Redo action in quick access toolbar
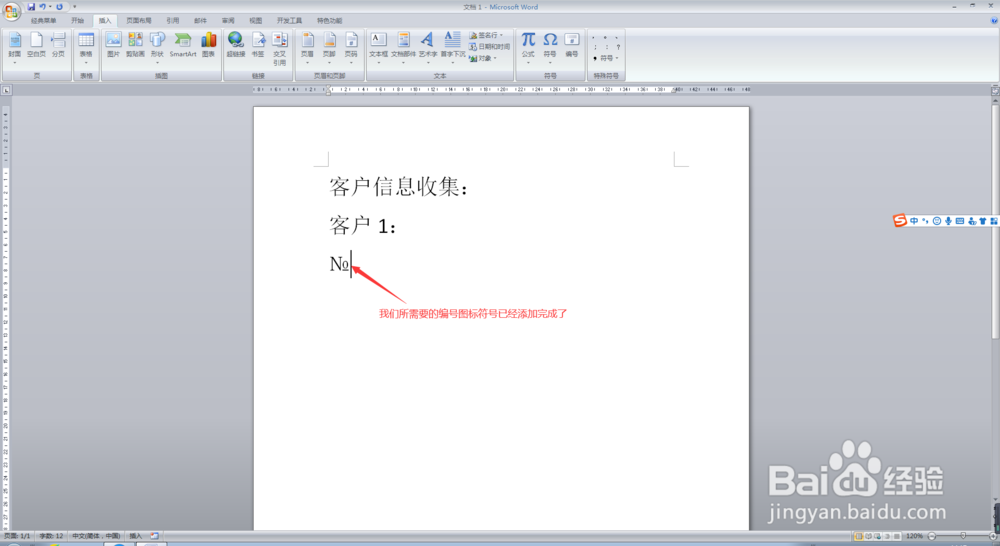 59,6
